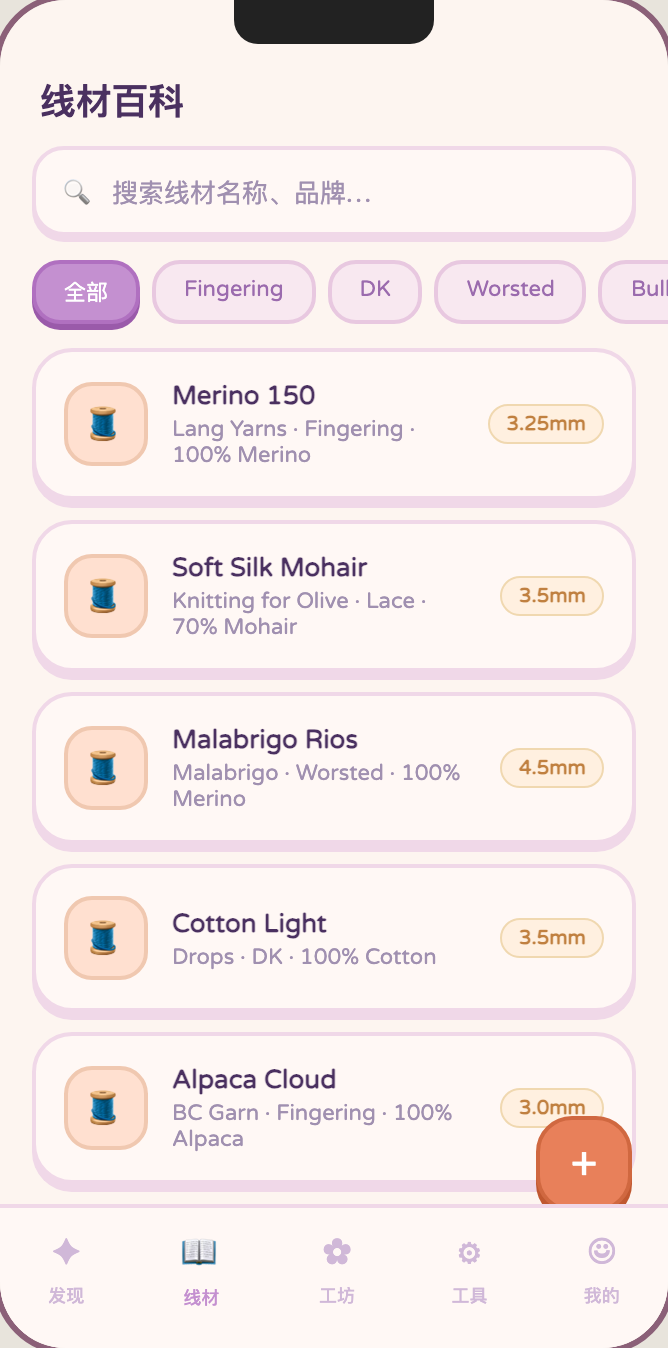Screen dimensions: 668x1348
Task: Tap the Merino 150 yarn spool icon
Action: point(105,424)
